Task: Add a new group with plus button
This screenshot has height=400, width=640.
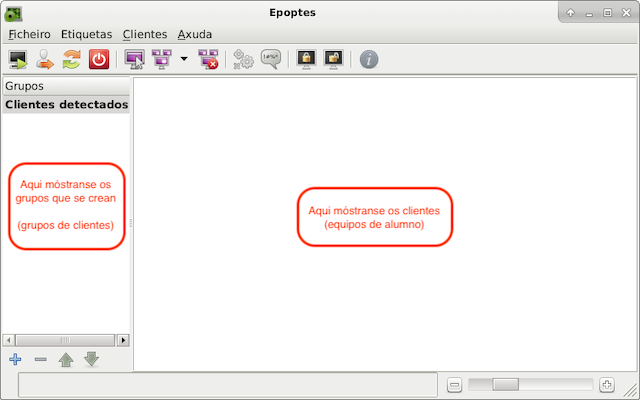Action: (15, 359)
